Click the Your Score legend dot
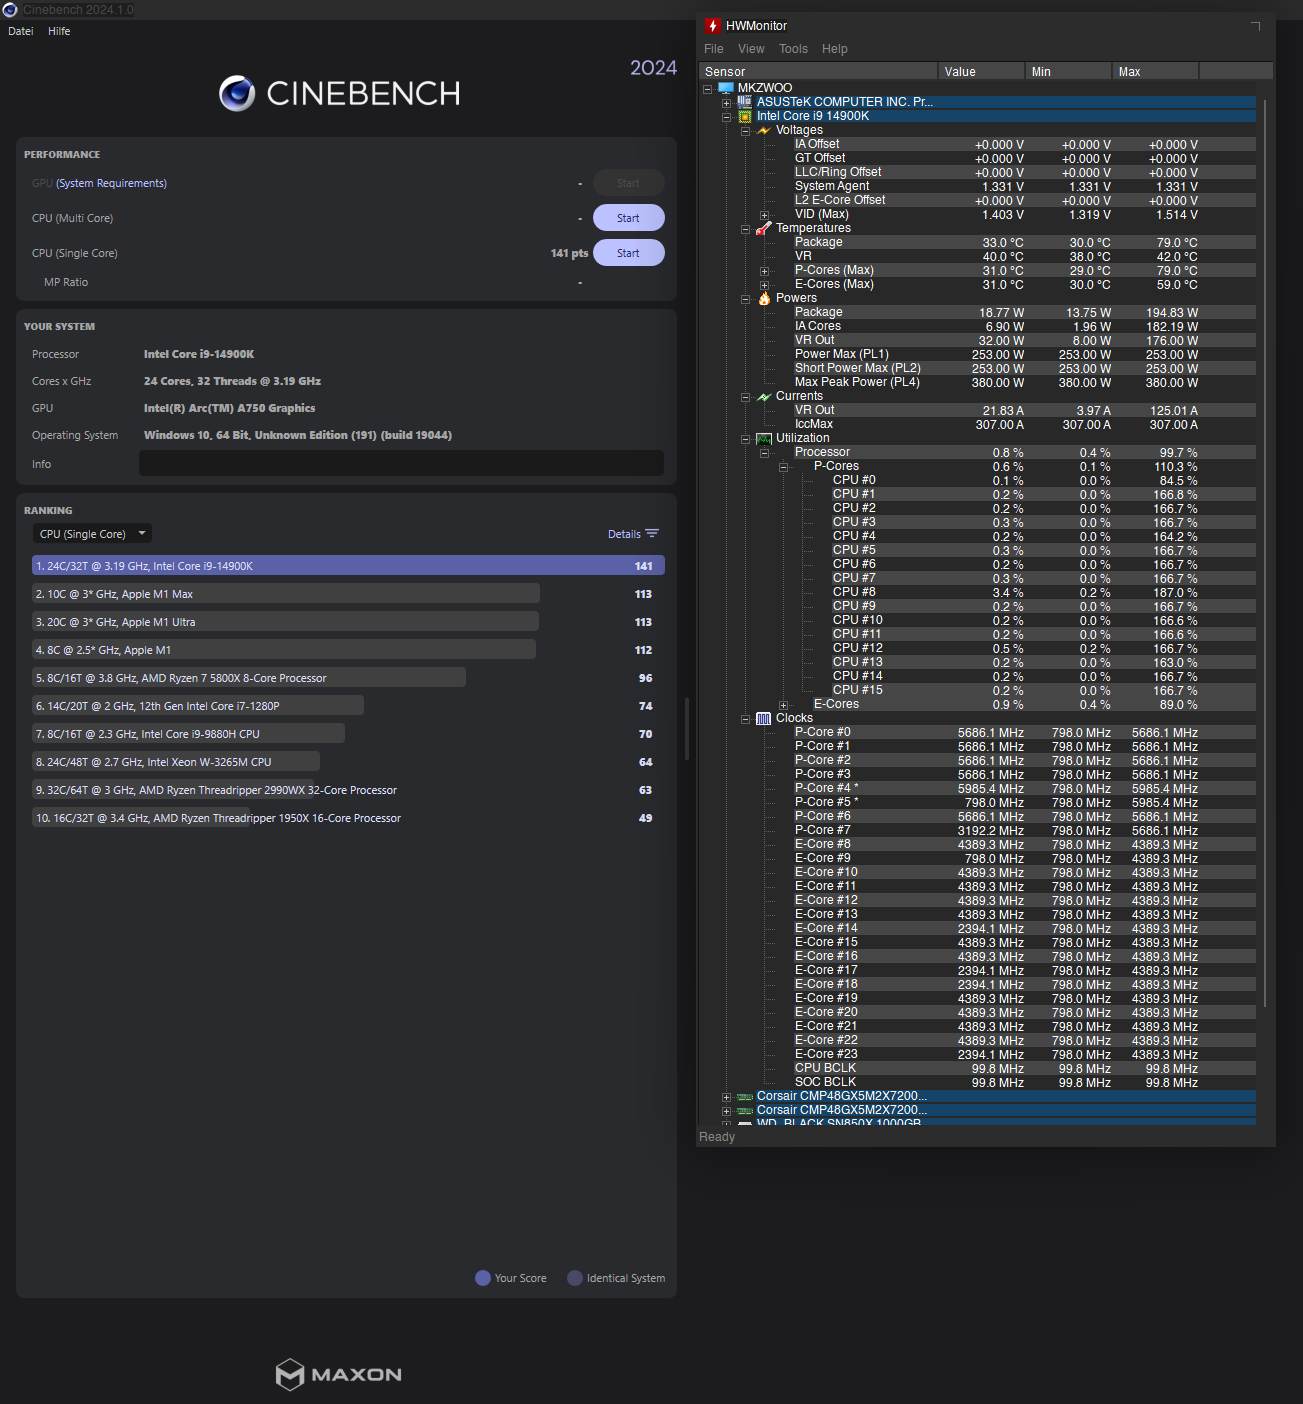The height and width of the screenshot is (1404, 1303). tap(483, 1278)
